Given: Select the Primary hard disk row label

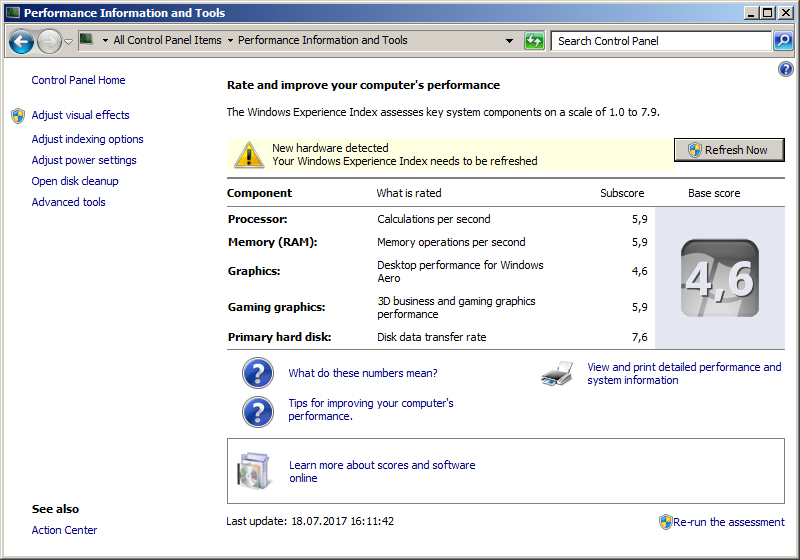Looking at the screenshot, I should [x=280, y=337].
